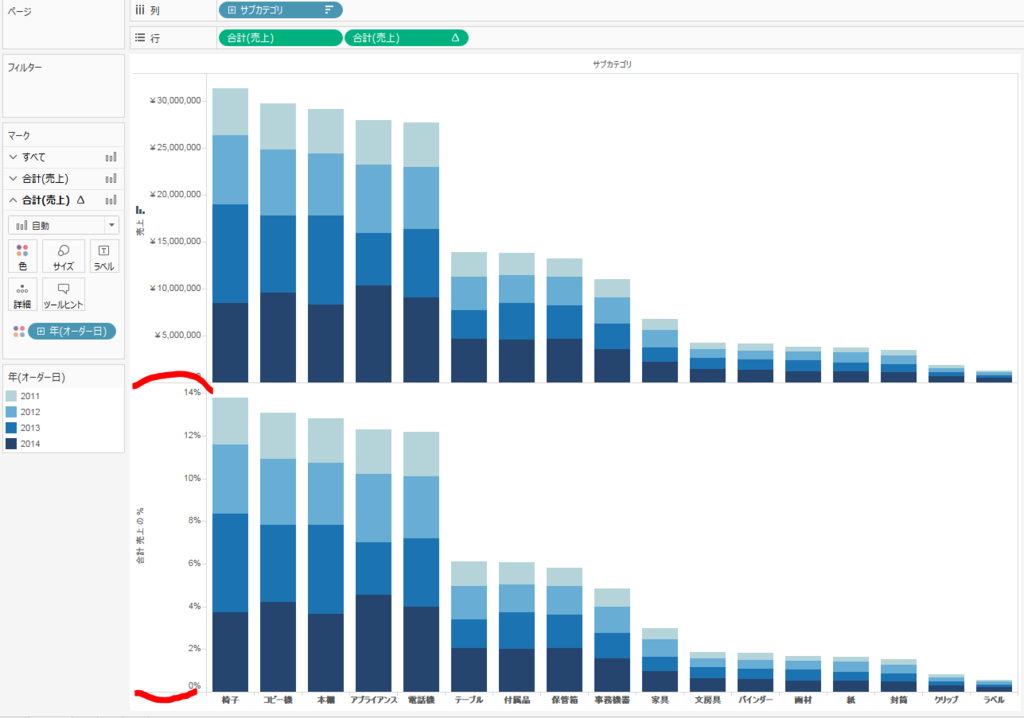The width and height of the screenshot is (1024, 718).
Task: Click the color dots icon beside 年(オーダー日) pill
Action: pyautogui.click(x=19, y=332)
